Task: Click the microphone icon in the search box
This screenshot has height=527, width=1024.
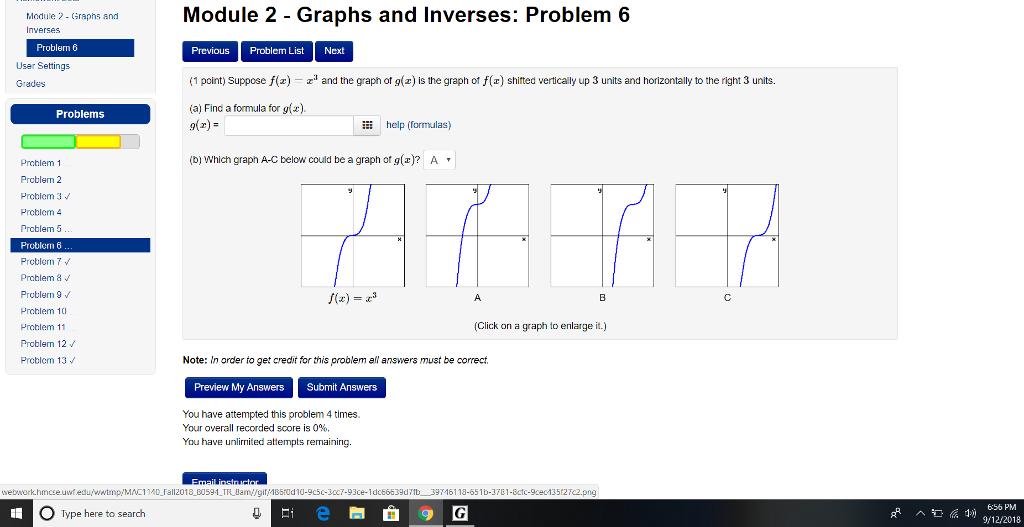Action: point(257,513)
